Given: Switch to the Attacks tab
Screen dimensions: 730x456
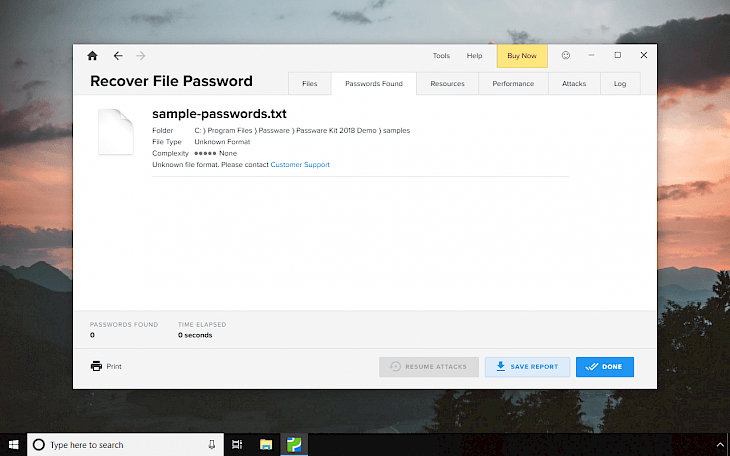Looking at the screenshot, I should pyautogui.click(x=574, y=83).
